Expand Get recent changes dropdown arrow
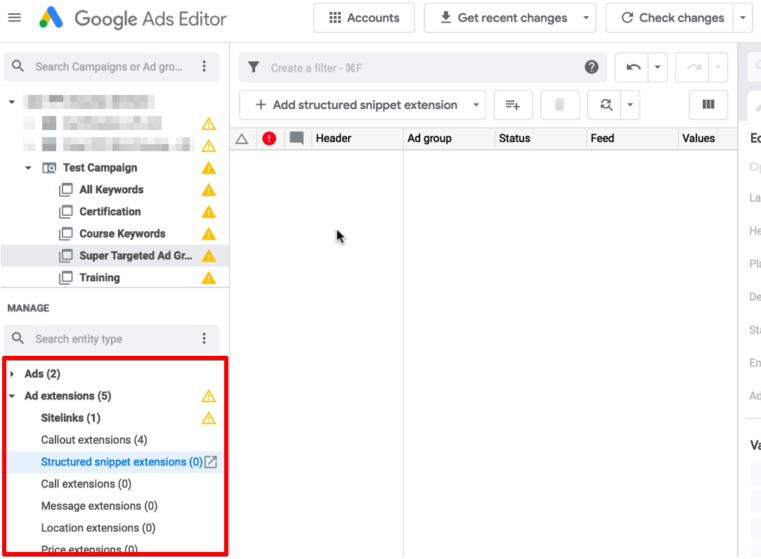 pos(586,18)
